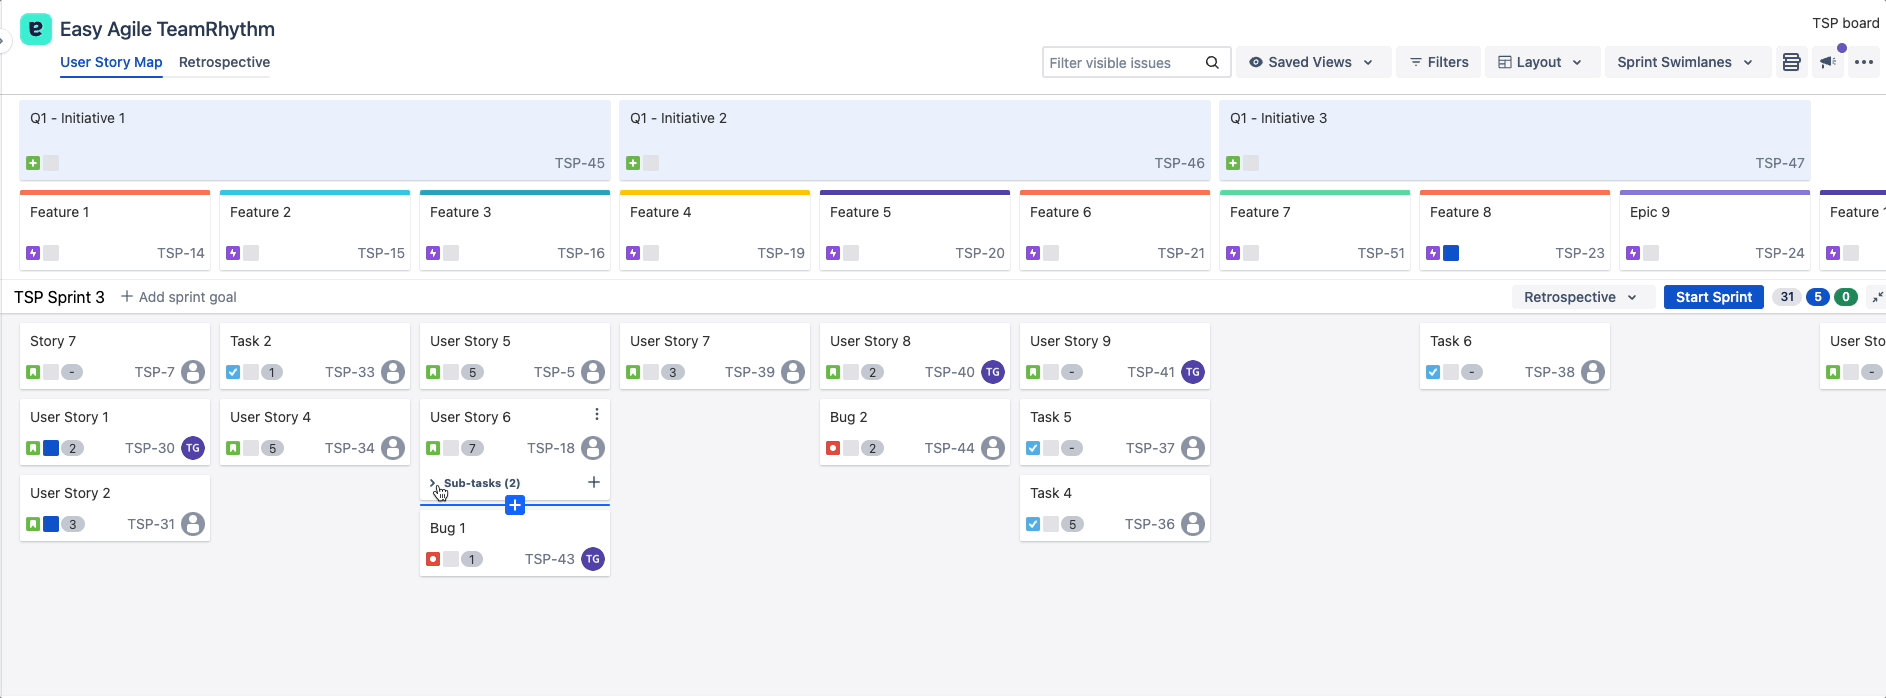Open the vertical dots menu on User Story 6
The width and height of the screenshot is (1886, 698).
pyautogui.click(x=597, y=415)
